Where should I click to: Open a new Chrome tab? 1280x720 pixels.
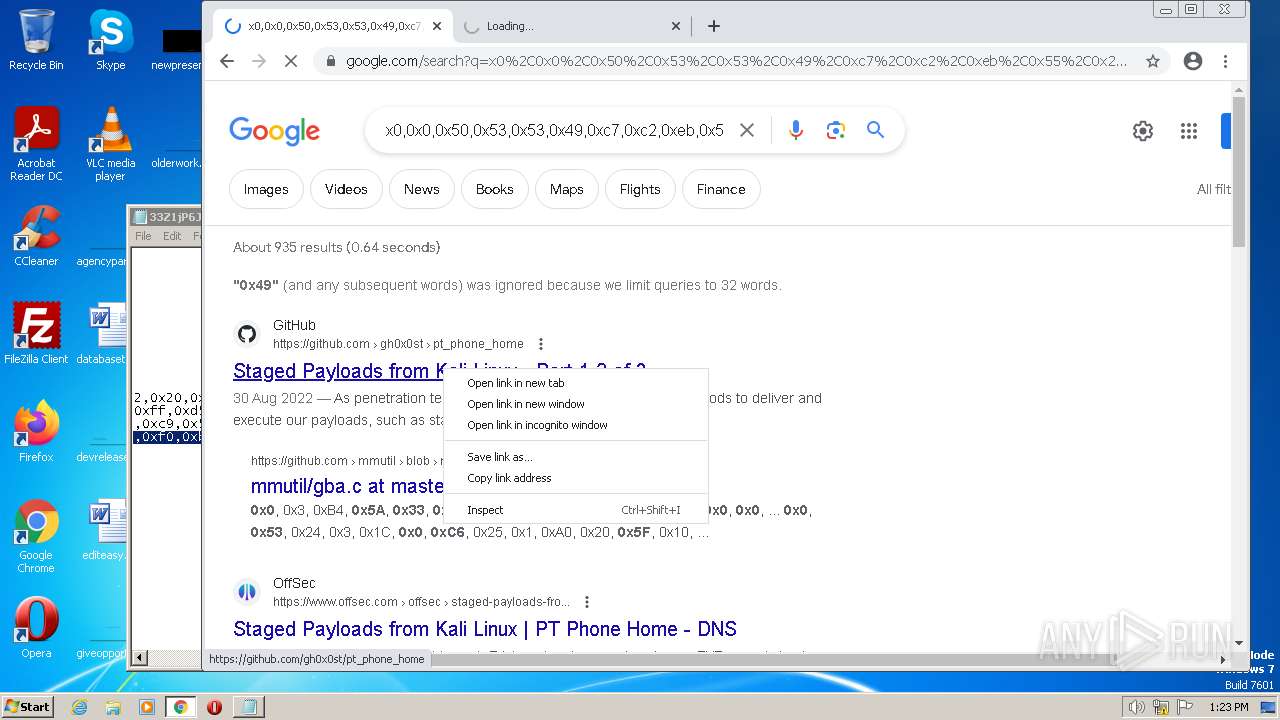pyautogui.click(x=713, y=26)
